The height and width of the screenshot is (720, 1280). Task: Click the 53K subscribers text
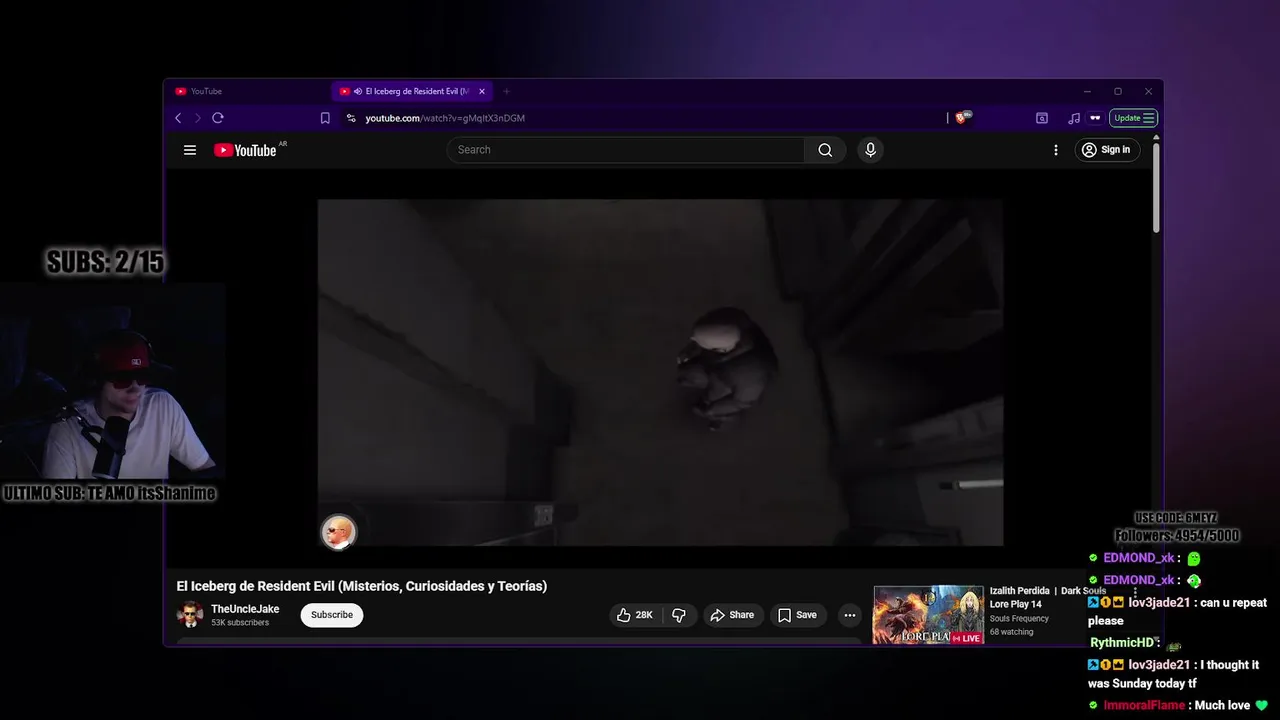[240, 623]
